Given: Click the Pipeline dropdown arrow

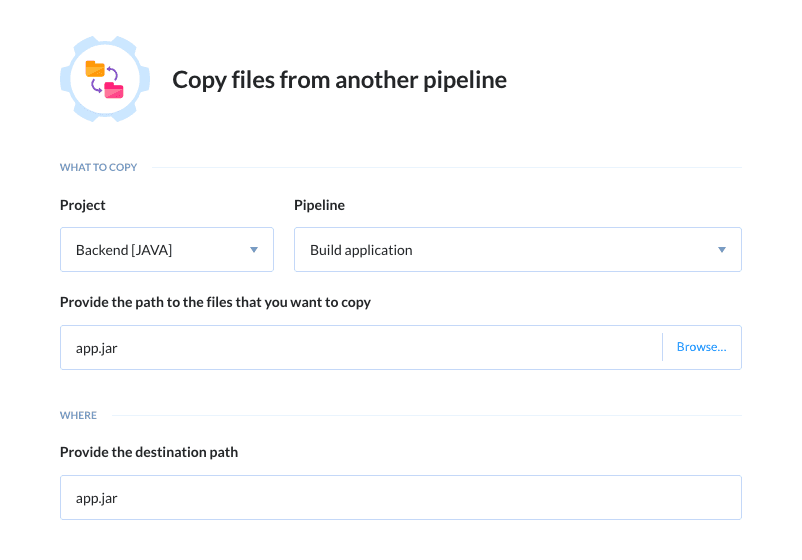Looking at the screenshot, I should pos(722,250).
